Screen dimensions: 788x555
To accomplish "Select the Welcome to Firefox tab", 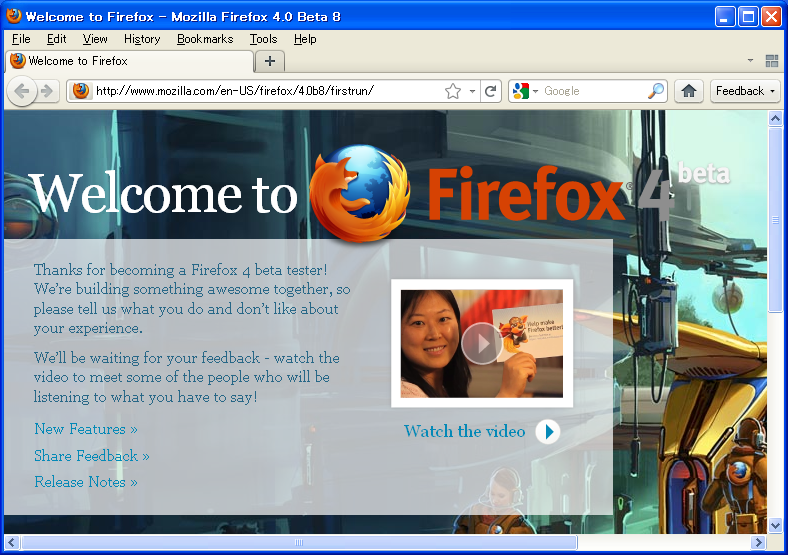I will pyautogui.click(x=130, y=61).
